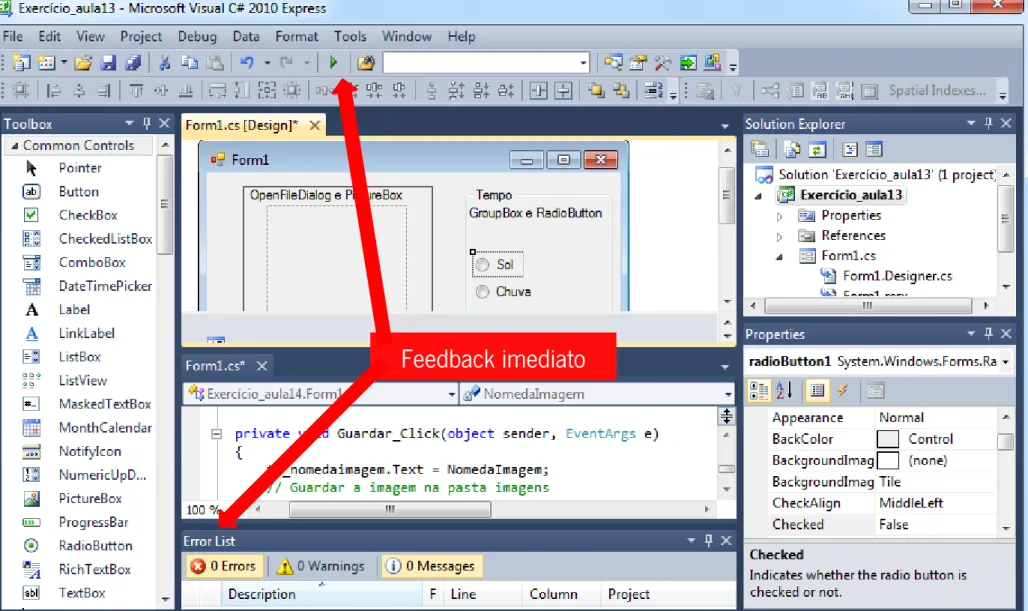Select the DateTimePicker control in Toolbox
This screenshot has width=1028, height=611.
coord(105,286)
